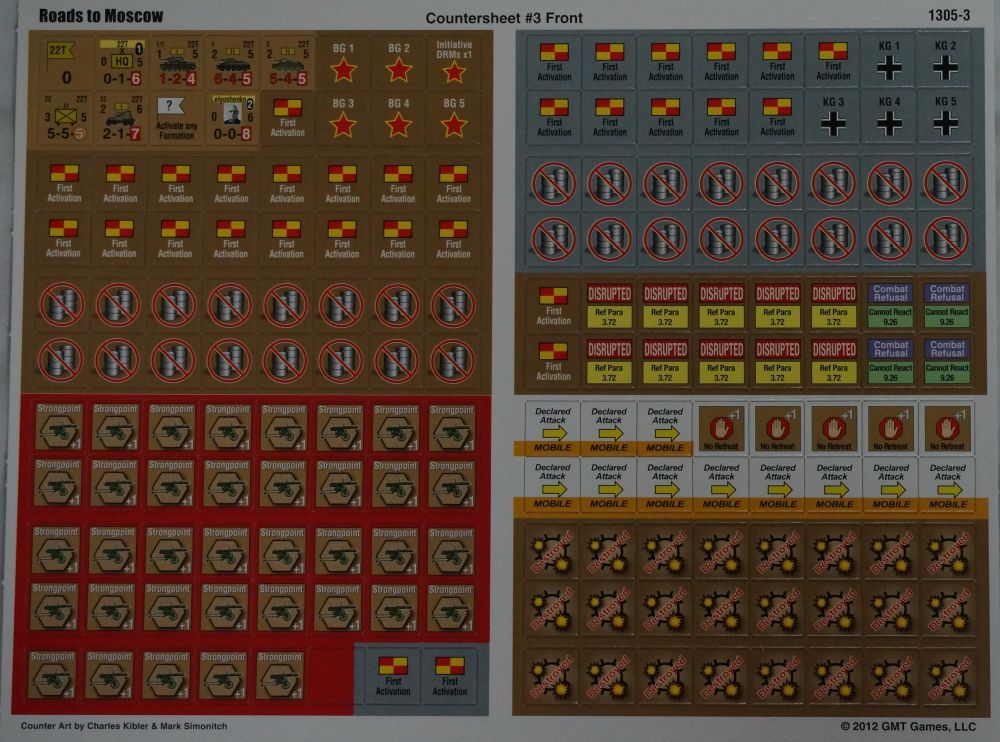Select the Activate any Formation counter
Viewport: 1000px width, 742px height.
tap(177, 118)
